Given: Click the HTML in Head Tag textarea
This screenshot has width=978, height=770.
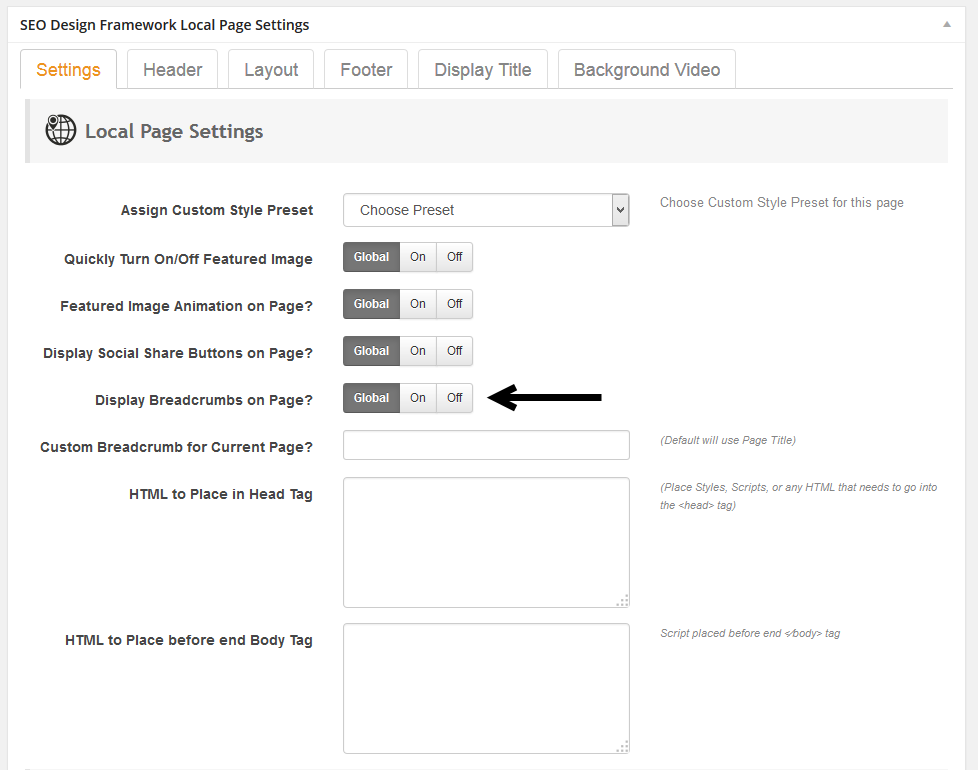Looking at the screenshot, I should (486, 542).
